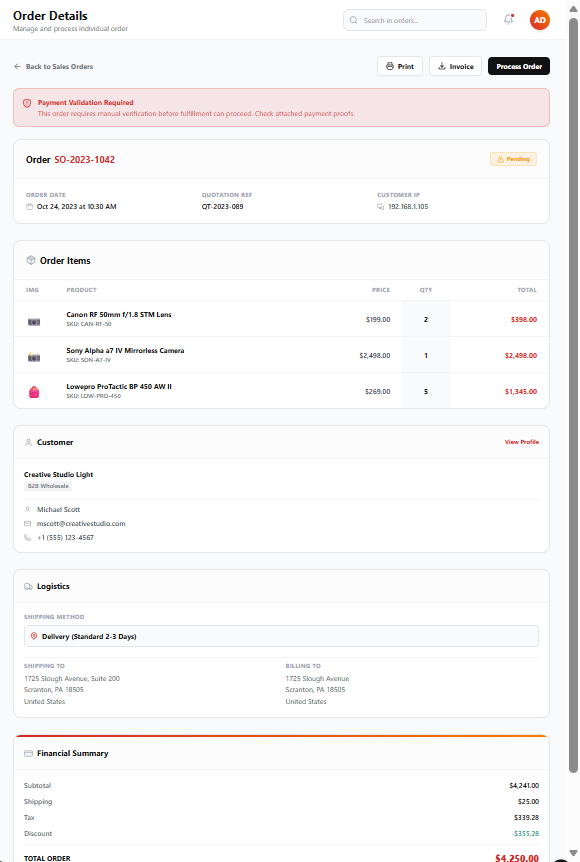Click order number SO-2023-1042
Viewport: 580px width, 862px height.
tap(85, 160)
